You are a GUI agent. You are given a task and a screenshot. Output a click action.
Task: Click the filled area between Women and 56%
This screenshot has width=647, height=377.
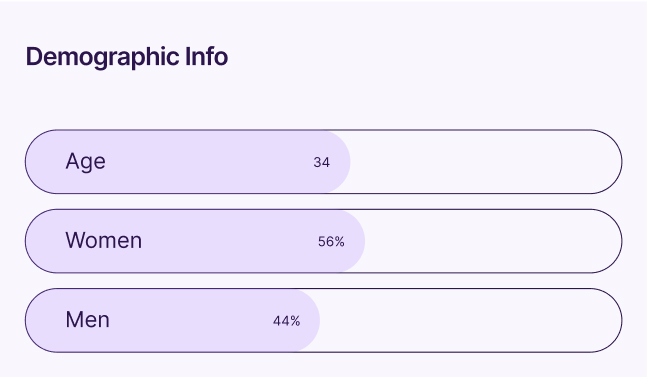[230, 241]
